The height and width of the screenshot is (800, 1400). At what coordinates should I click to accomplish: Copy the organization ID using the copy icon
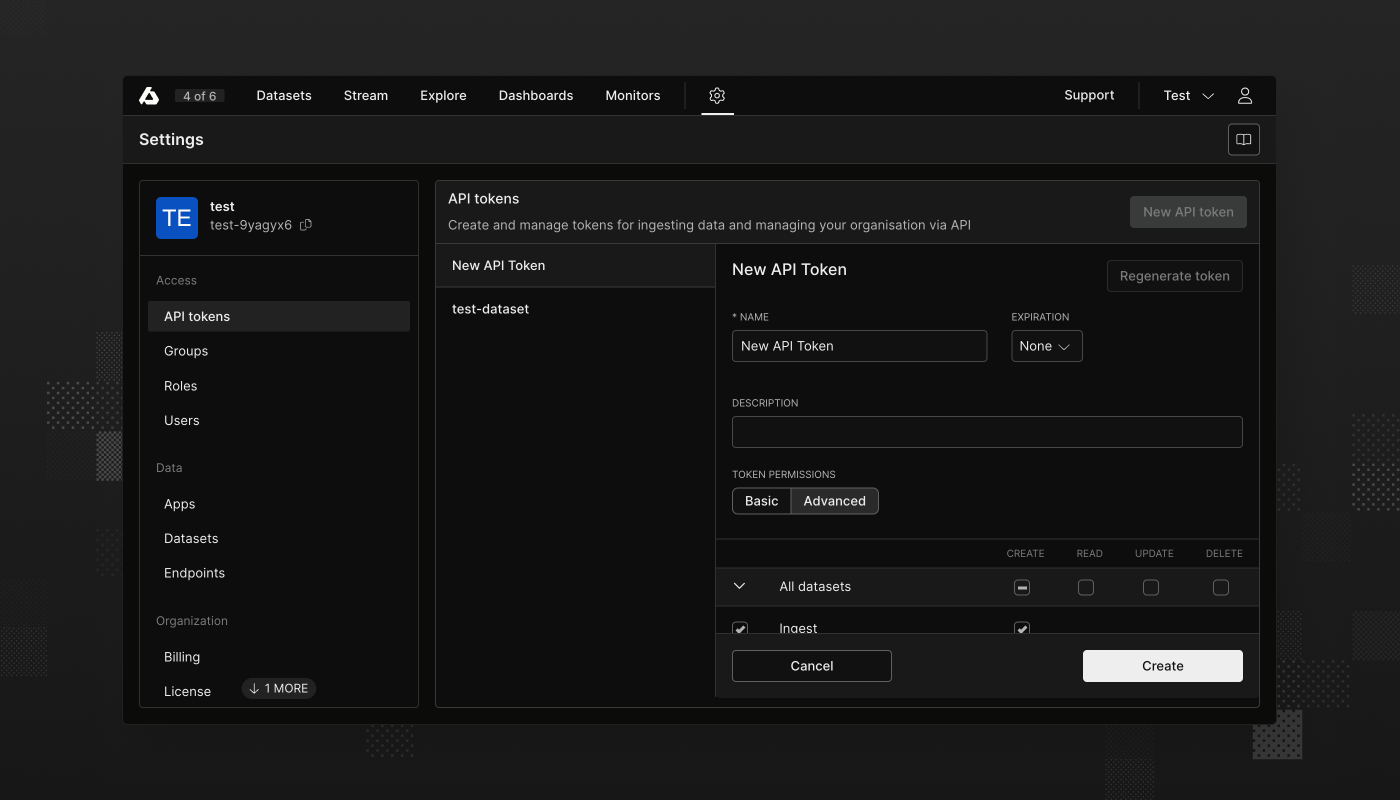304,225
